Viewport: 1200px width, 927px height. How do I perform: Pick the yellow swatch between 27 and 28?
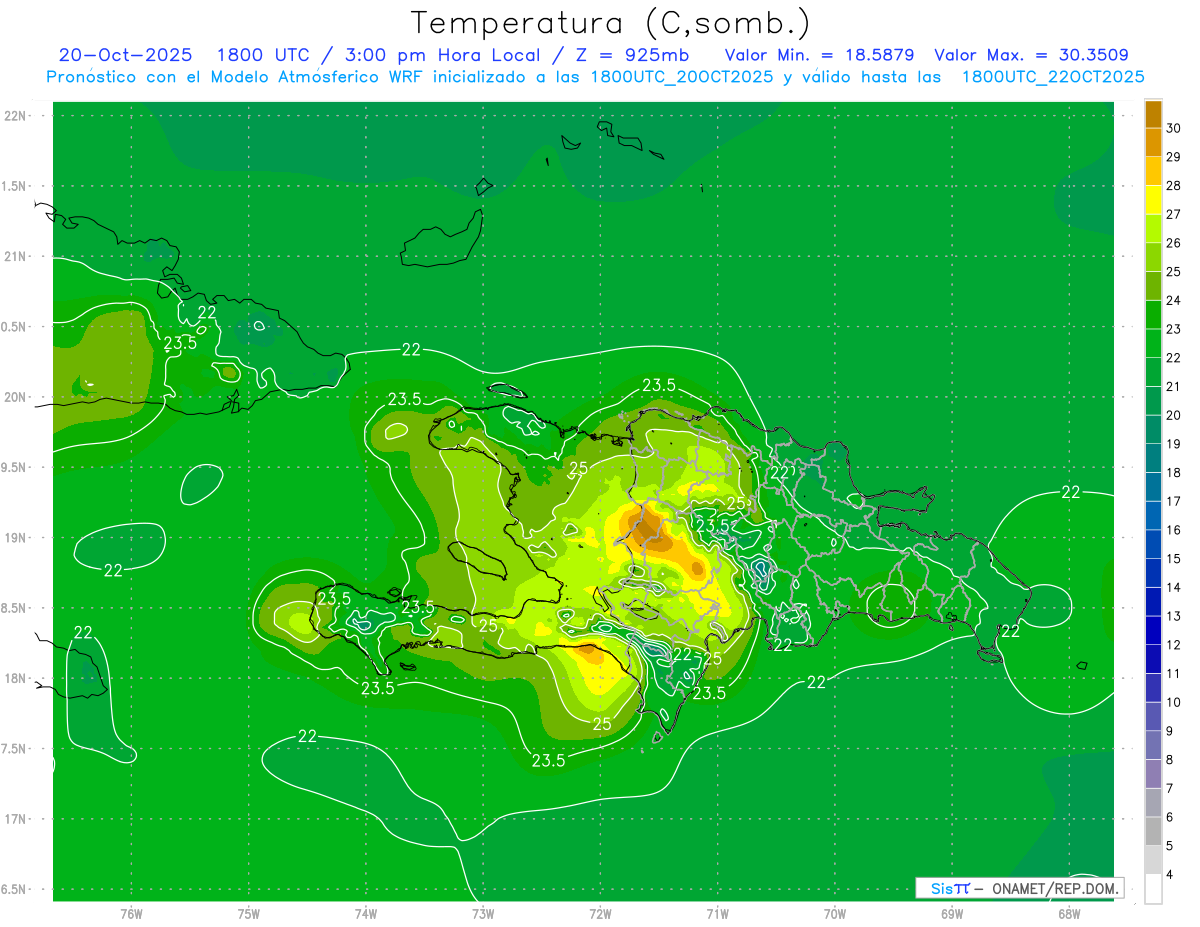1153,200
